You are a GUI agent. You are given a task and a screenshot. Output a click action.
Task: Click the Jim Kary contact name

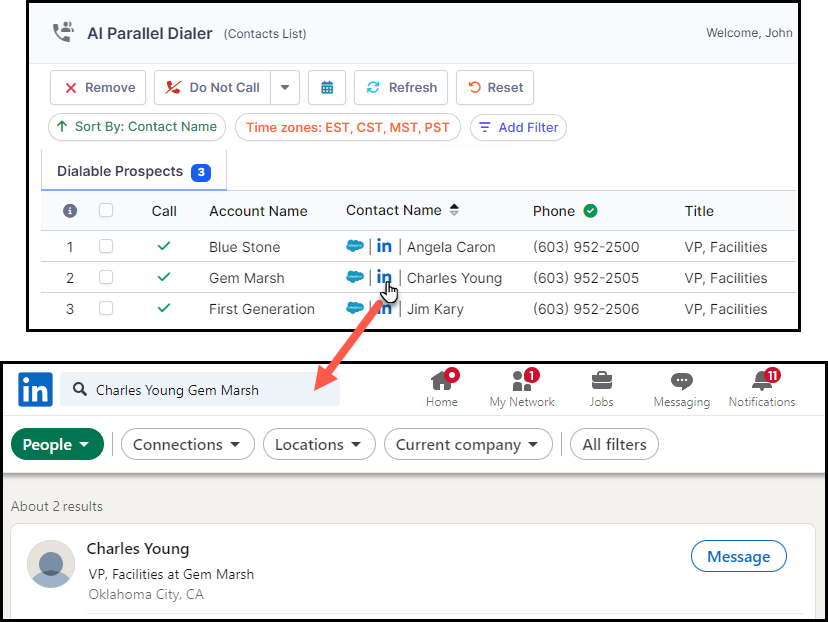435,309
